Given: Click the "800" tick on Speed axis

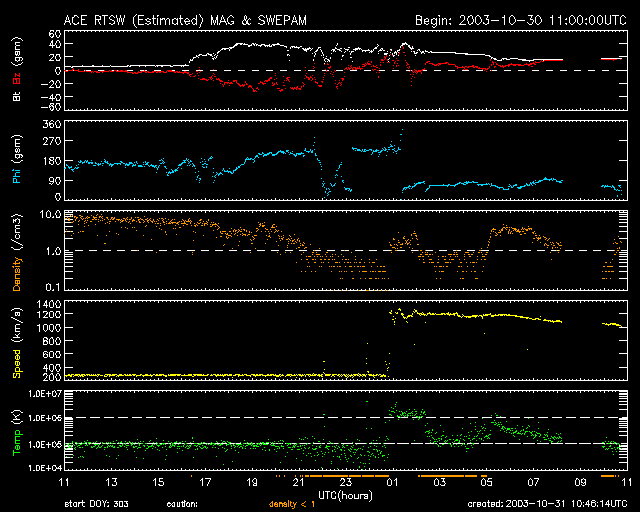Looking at the screenshot, I should [x=52, y=341].
